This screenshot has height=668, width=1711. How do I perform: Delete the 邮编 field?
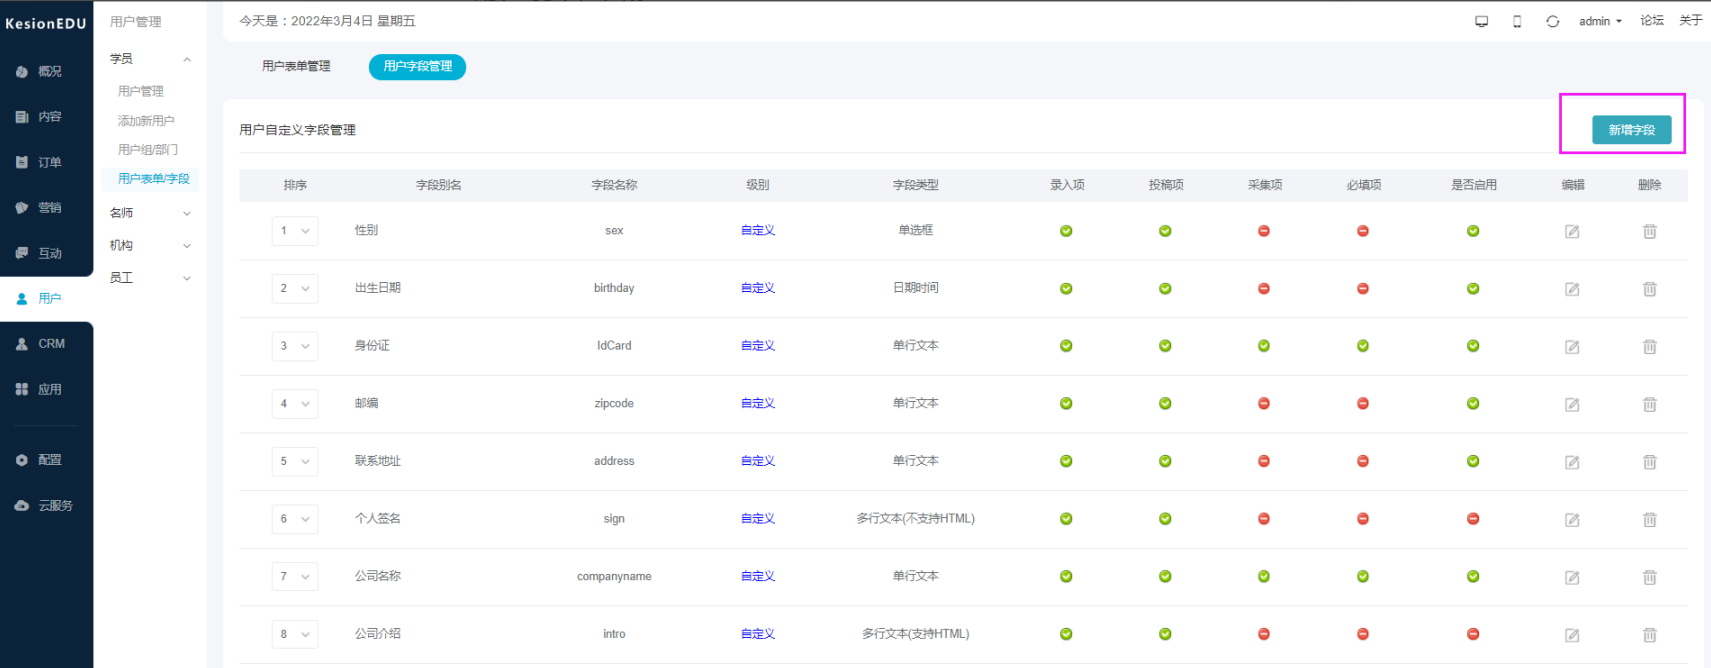1649,404
